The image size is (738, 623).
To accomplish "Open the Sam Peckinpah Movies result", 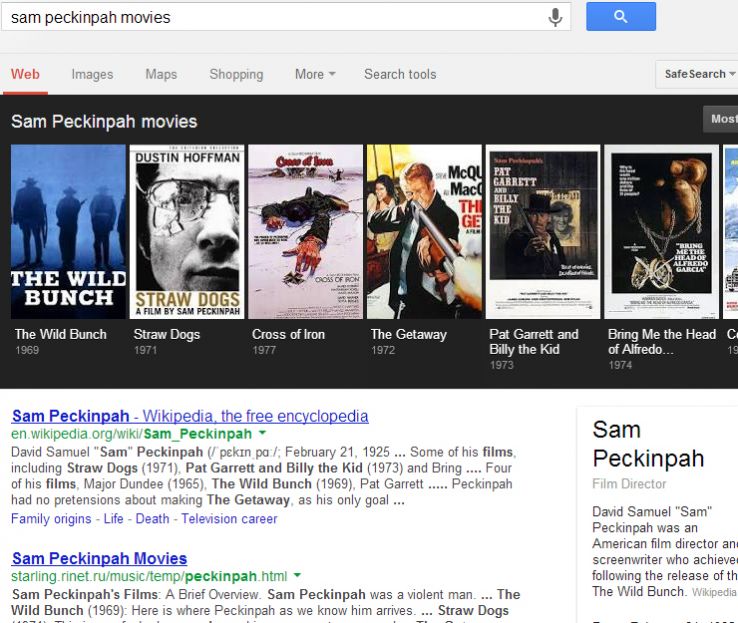I will (99, 558).
